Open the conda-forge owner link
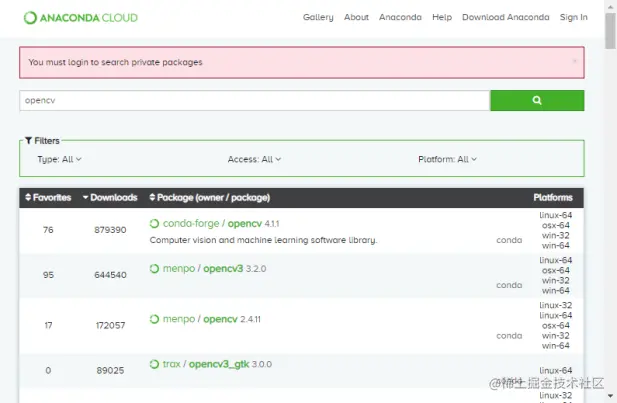 pyautogui.click(x=191, y=224)
